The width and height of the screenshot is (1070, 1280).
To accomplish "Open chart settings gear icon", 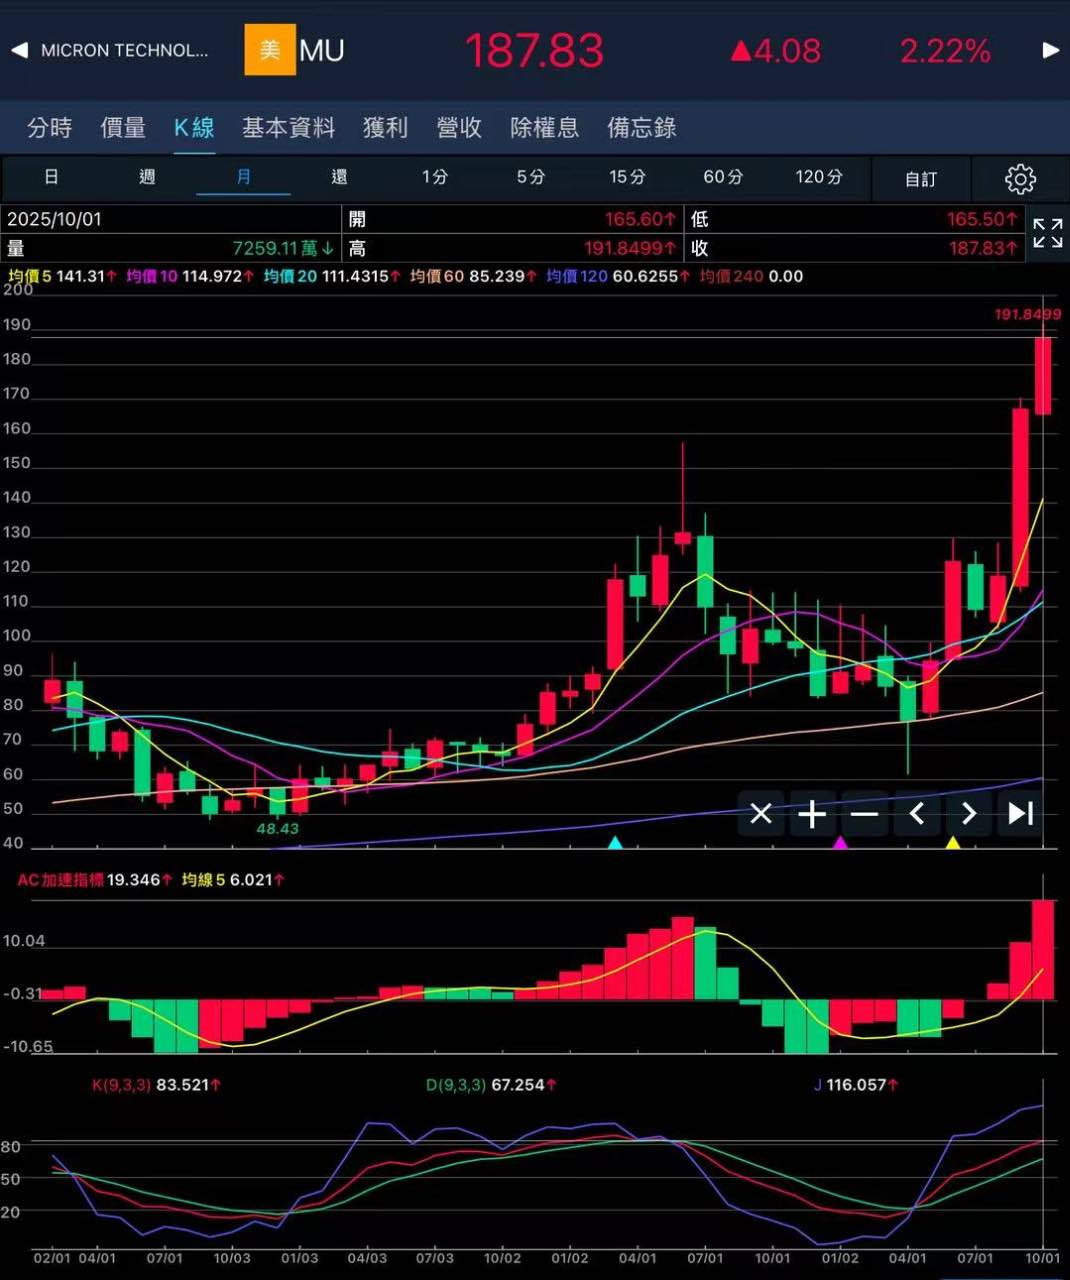I will pyautogui.click(x=1019, y=179).
